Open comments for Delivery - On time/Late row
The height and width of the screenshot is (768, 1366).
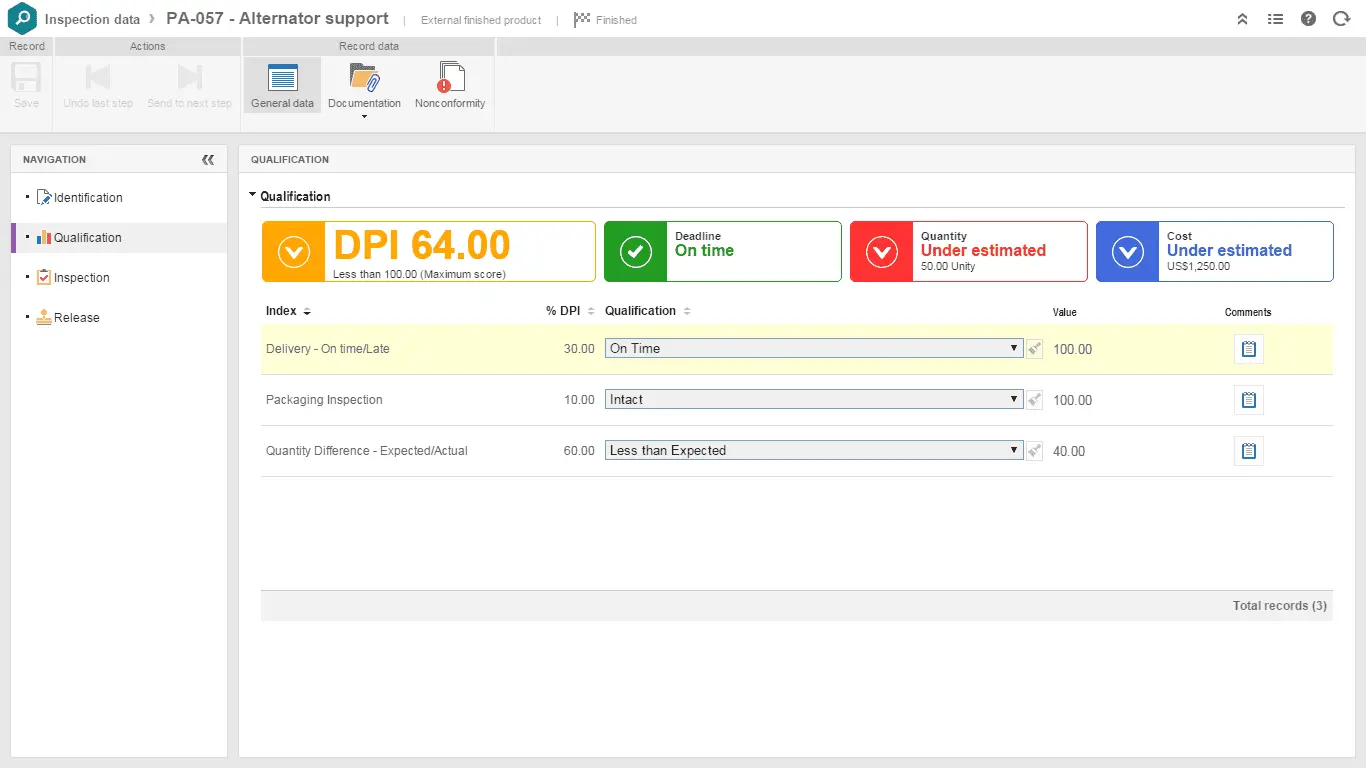pos(1248,349)
